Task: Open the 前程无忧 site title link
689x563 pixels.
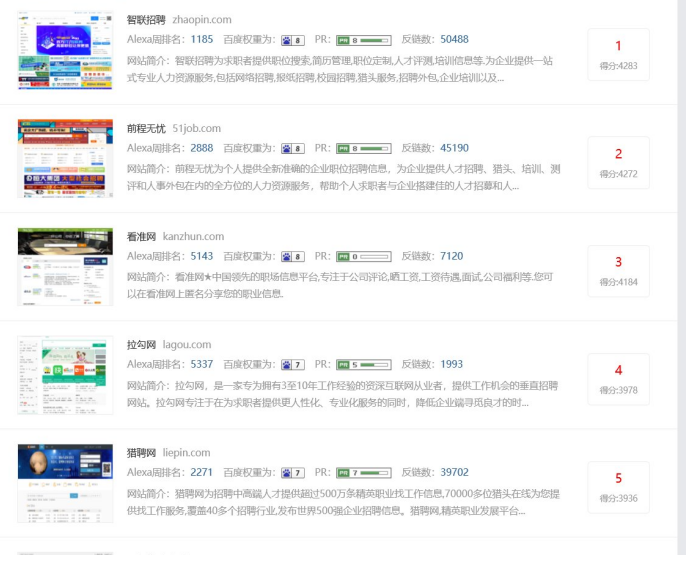Action: 146,128
